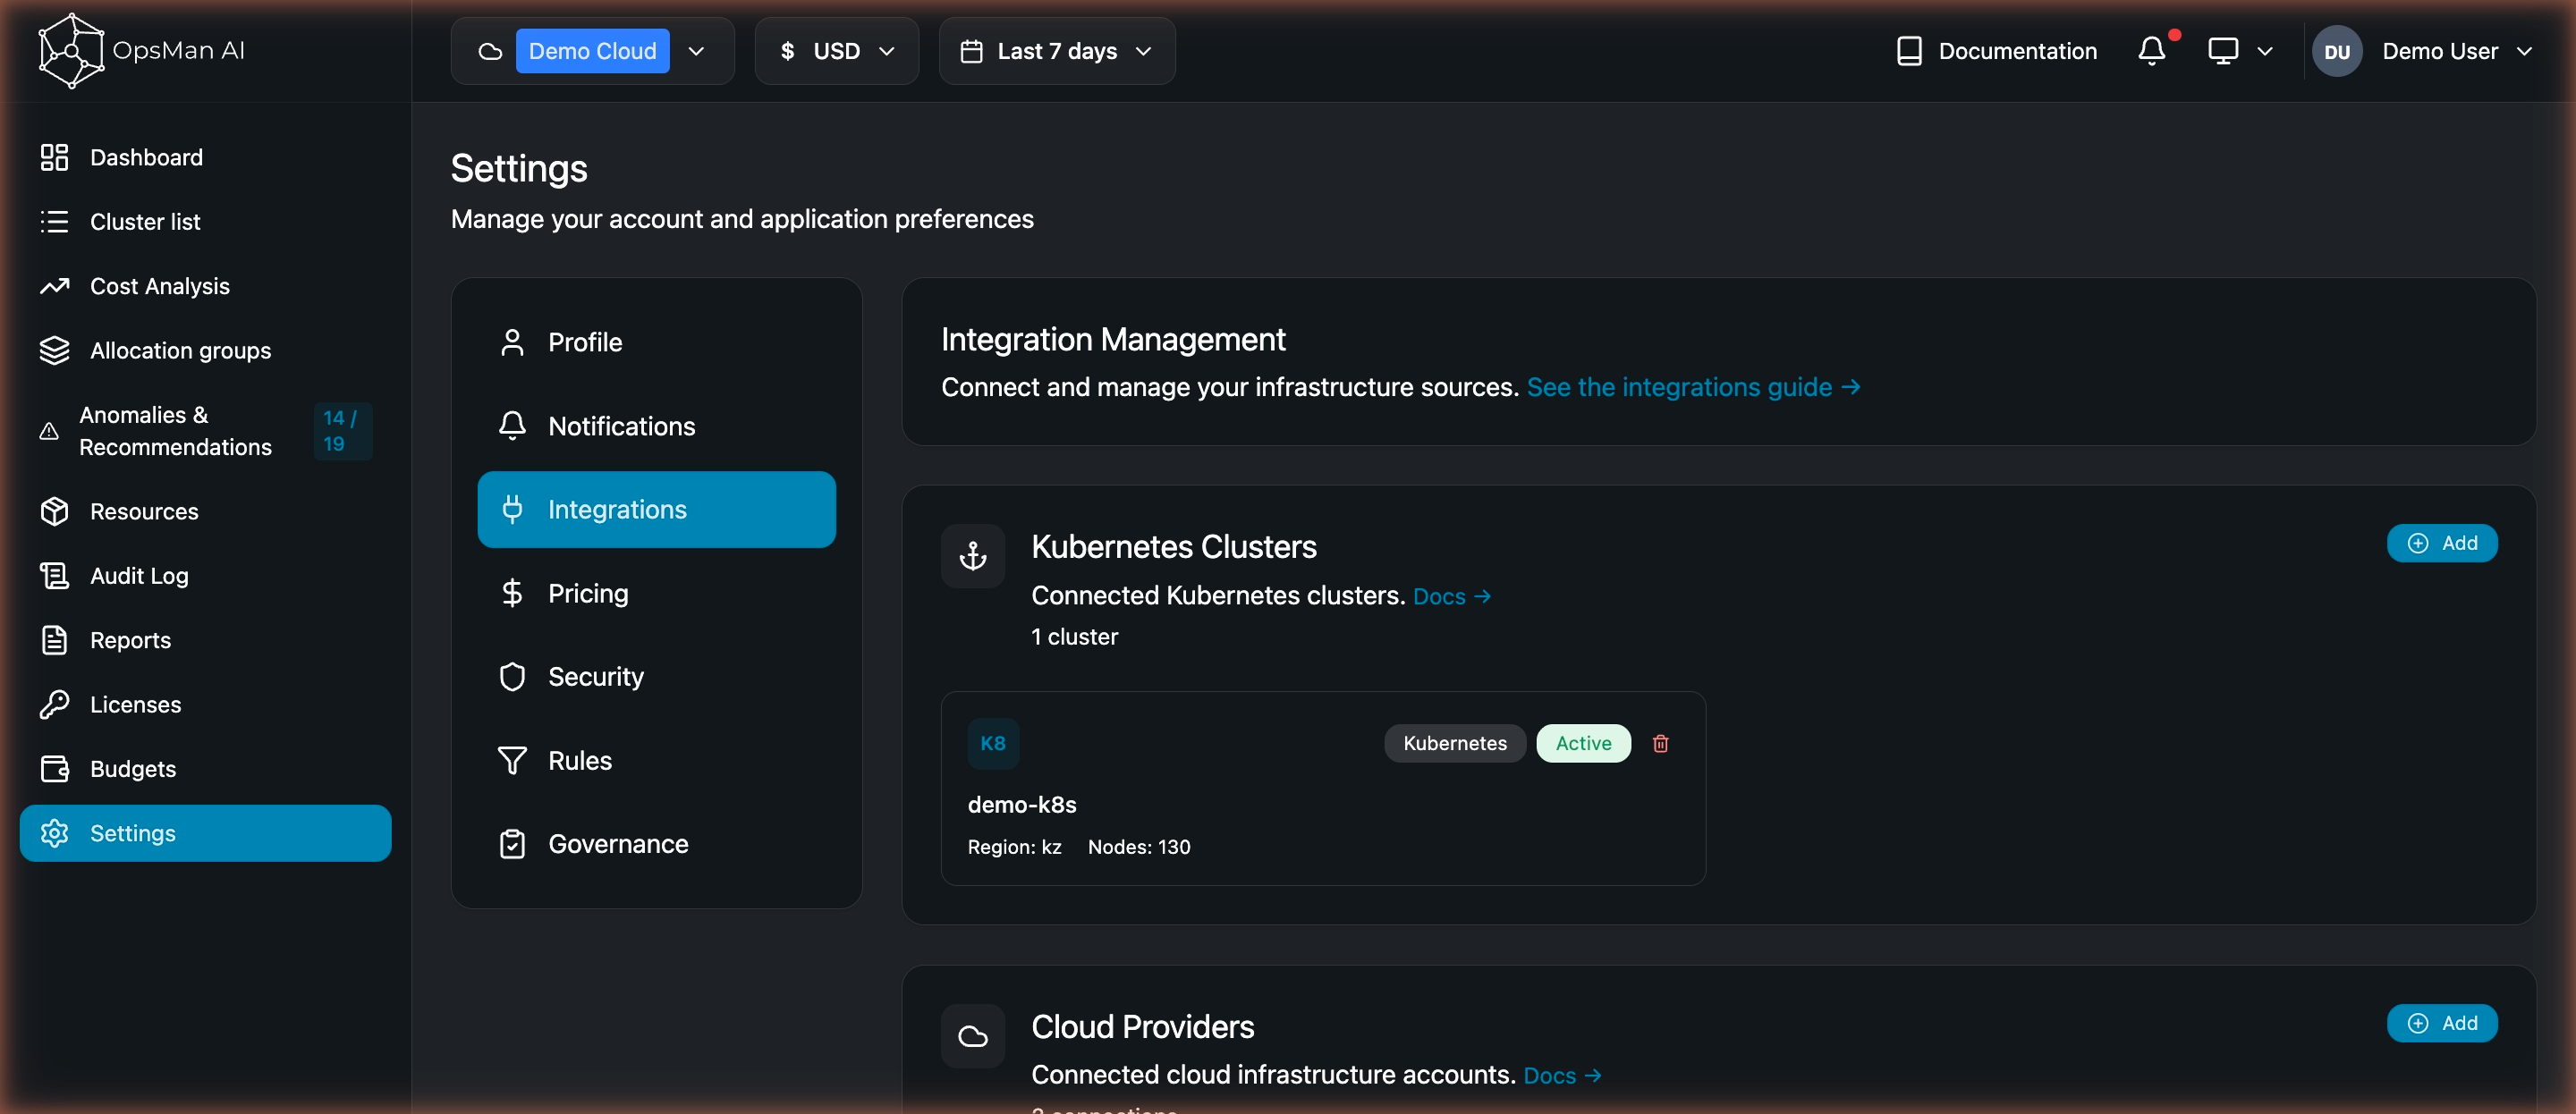Select the Governance settings tab

[x=656, y=845]
